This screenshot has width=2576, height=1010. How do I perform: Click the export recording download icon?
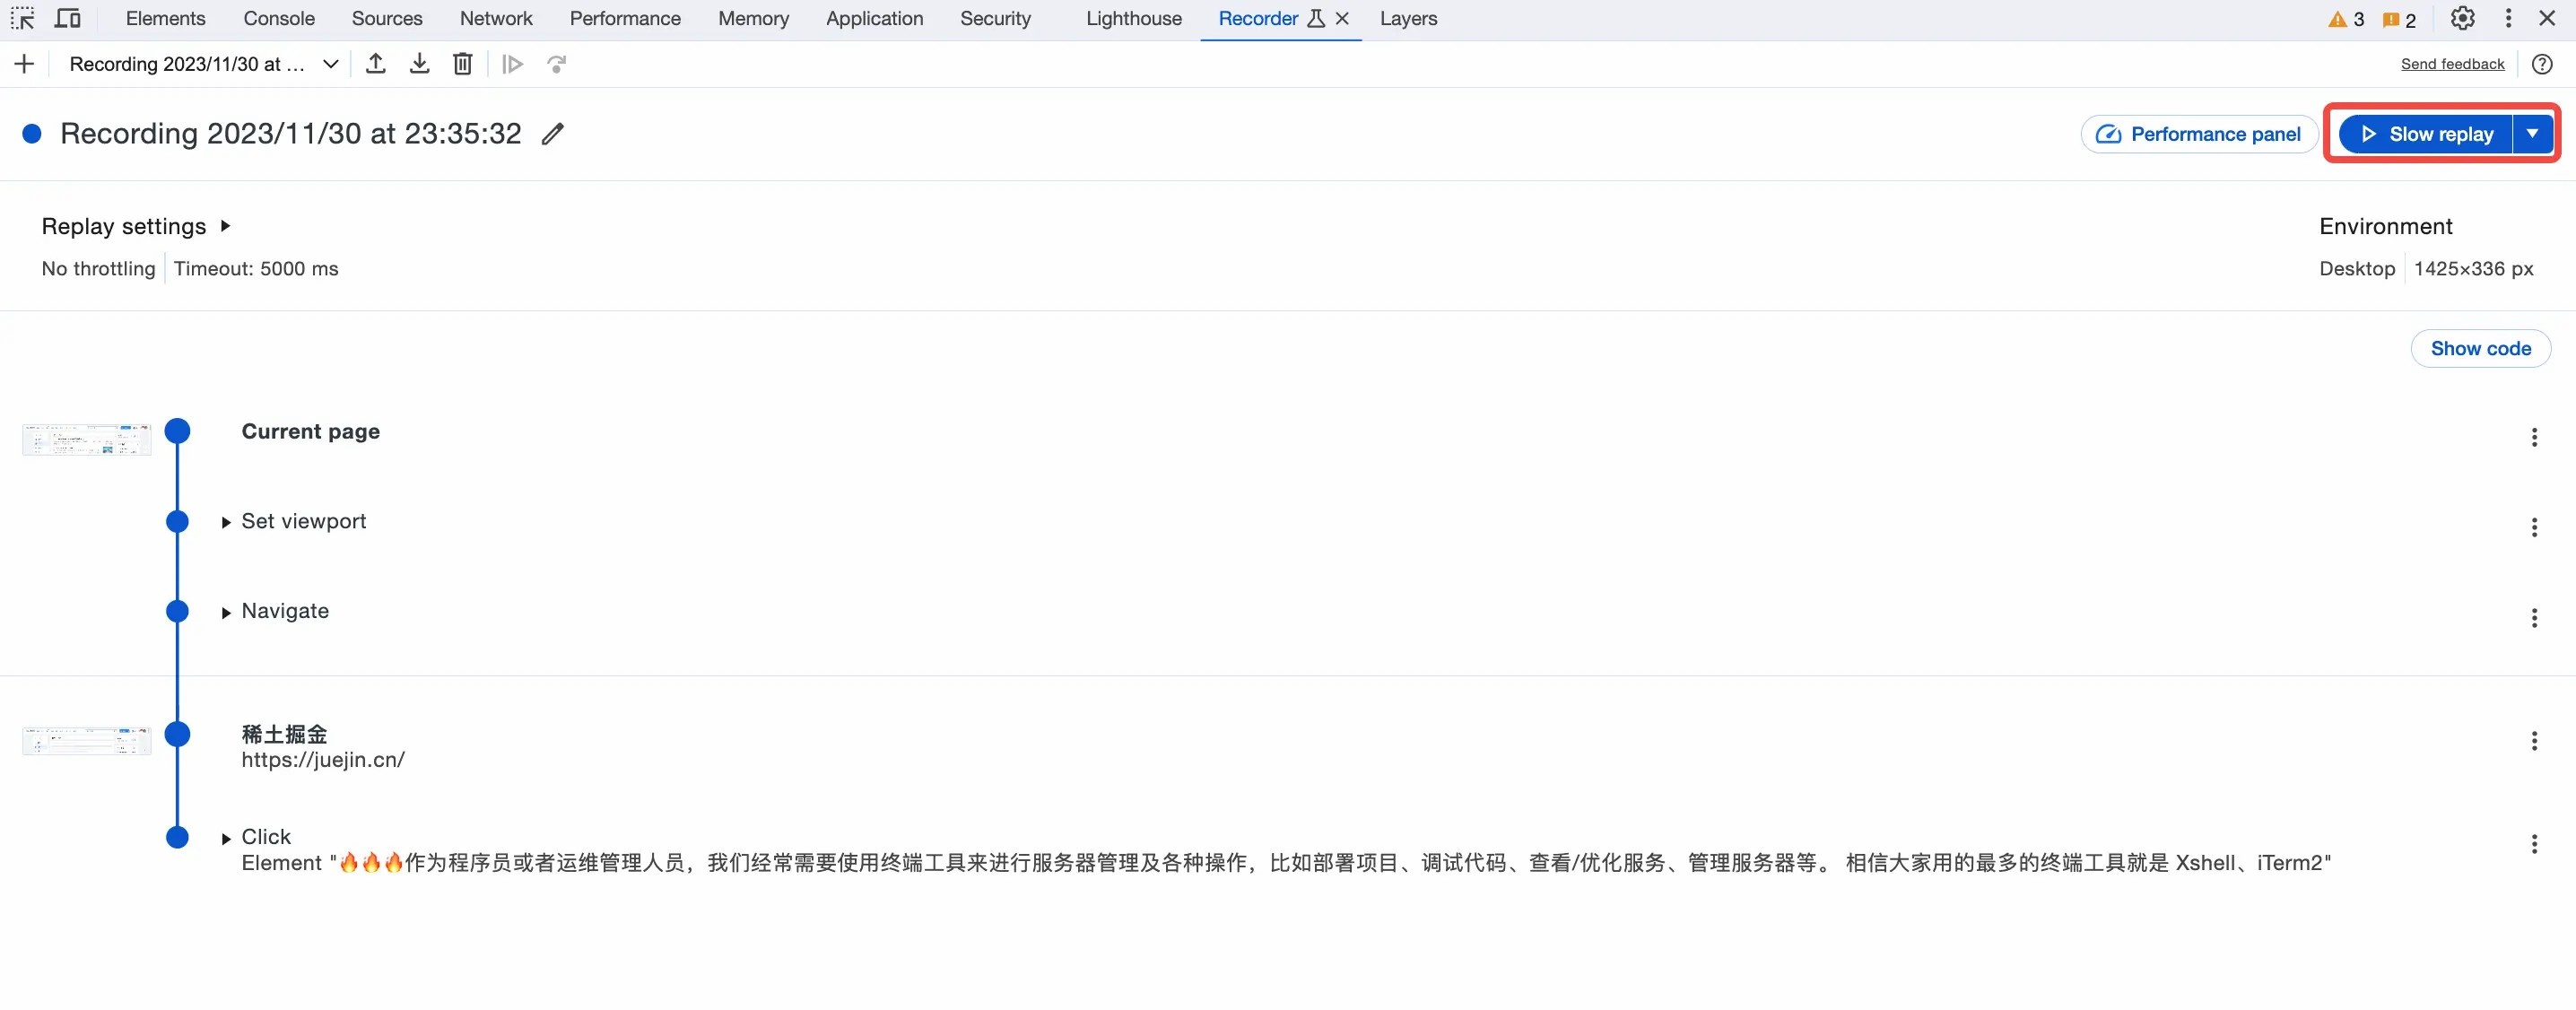point(419,64)
